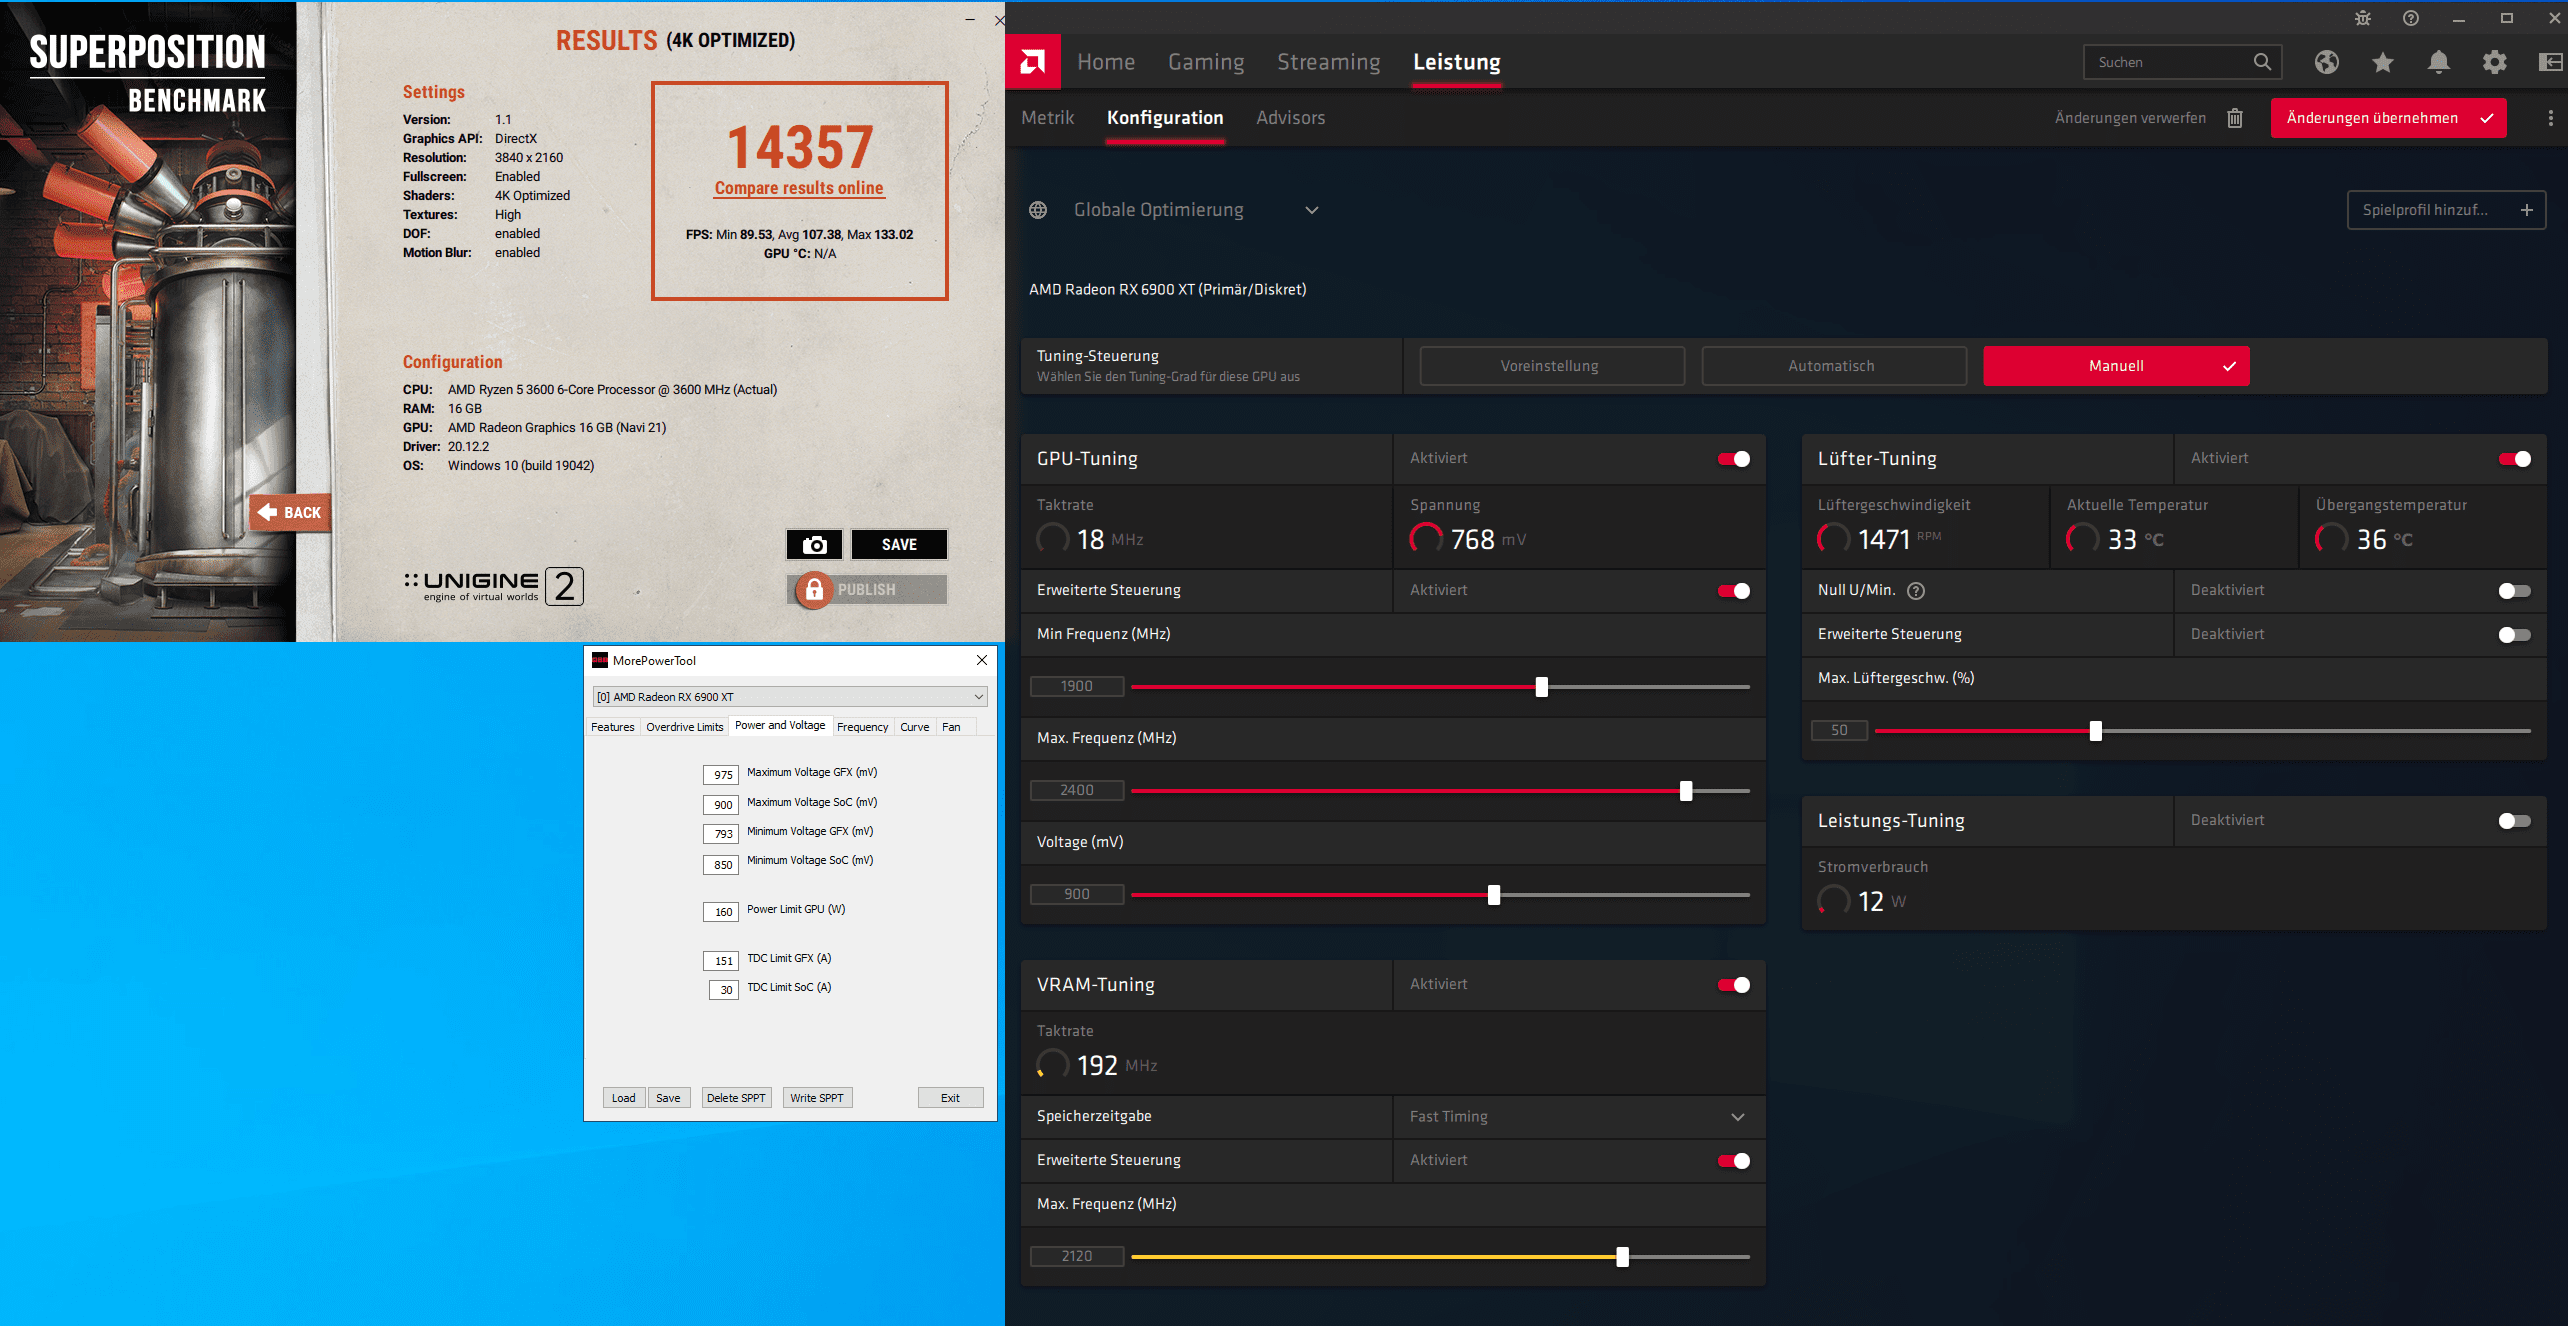Viewport: 2568px width, 1326px height.
Task: Click the lock icon on Publish button
Action: (815, 590)
